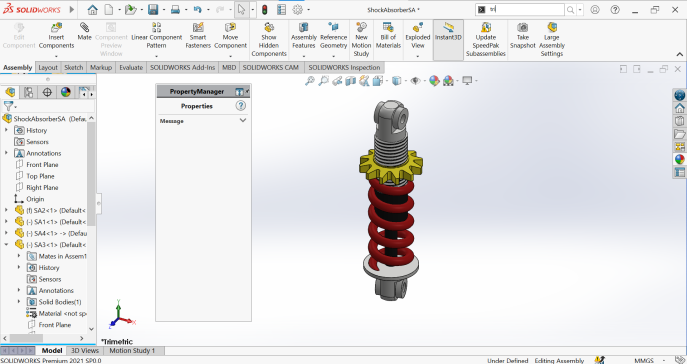Image resolution: width=687 pixels, height=364 pixels.
Task: Click the Home icon in title bar
Action: (92, 10)
